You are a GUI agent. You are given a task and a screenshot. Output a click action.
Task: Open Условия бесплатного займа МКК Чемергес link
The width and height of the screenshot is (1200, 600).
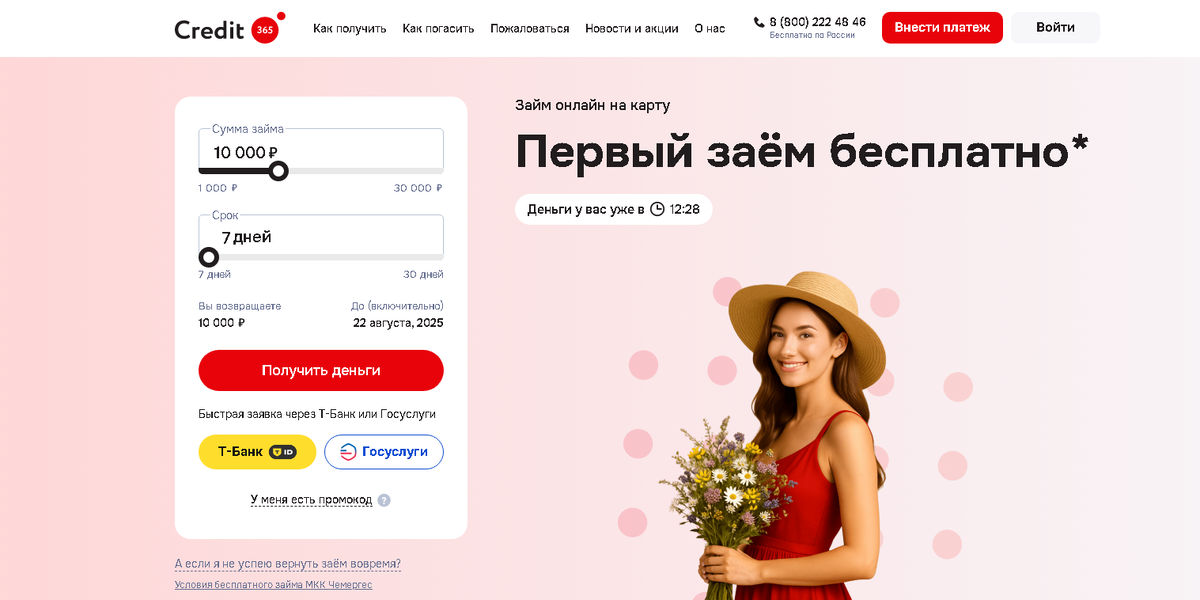[273, 585]
